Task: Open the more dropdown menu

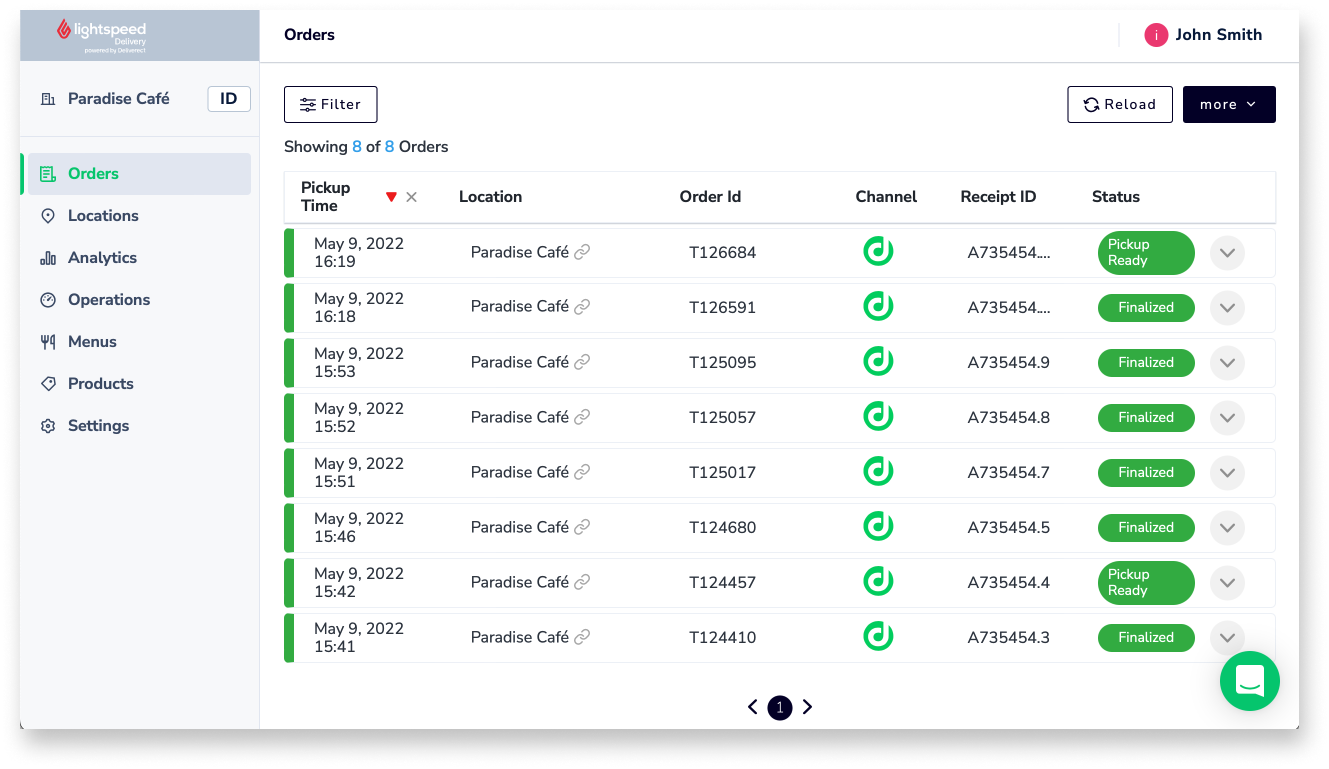Action: [x=1228, y=105]
